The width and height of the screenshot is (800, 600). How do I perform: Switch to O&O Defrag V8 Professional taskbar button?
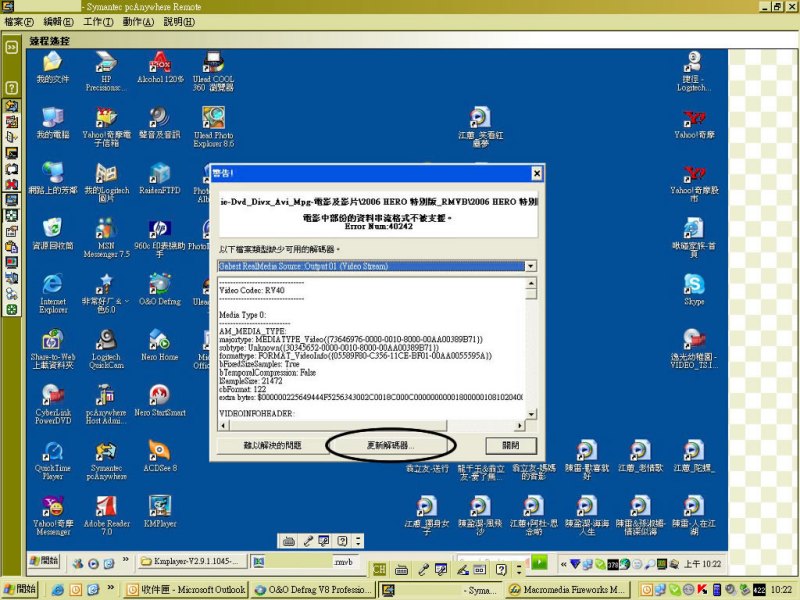pyautogui.click(x=314, y=590)
